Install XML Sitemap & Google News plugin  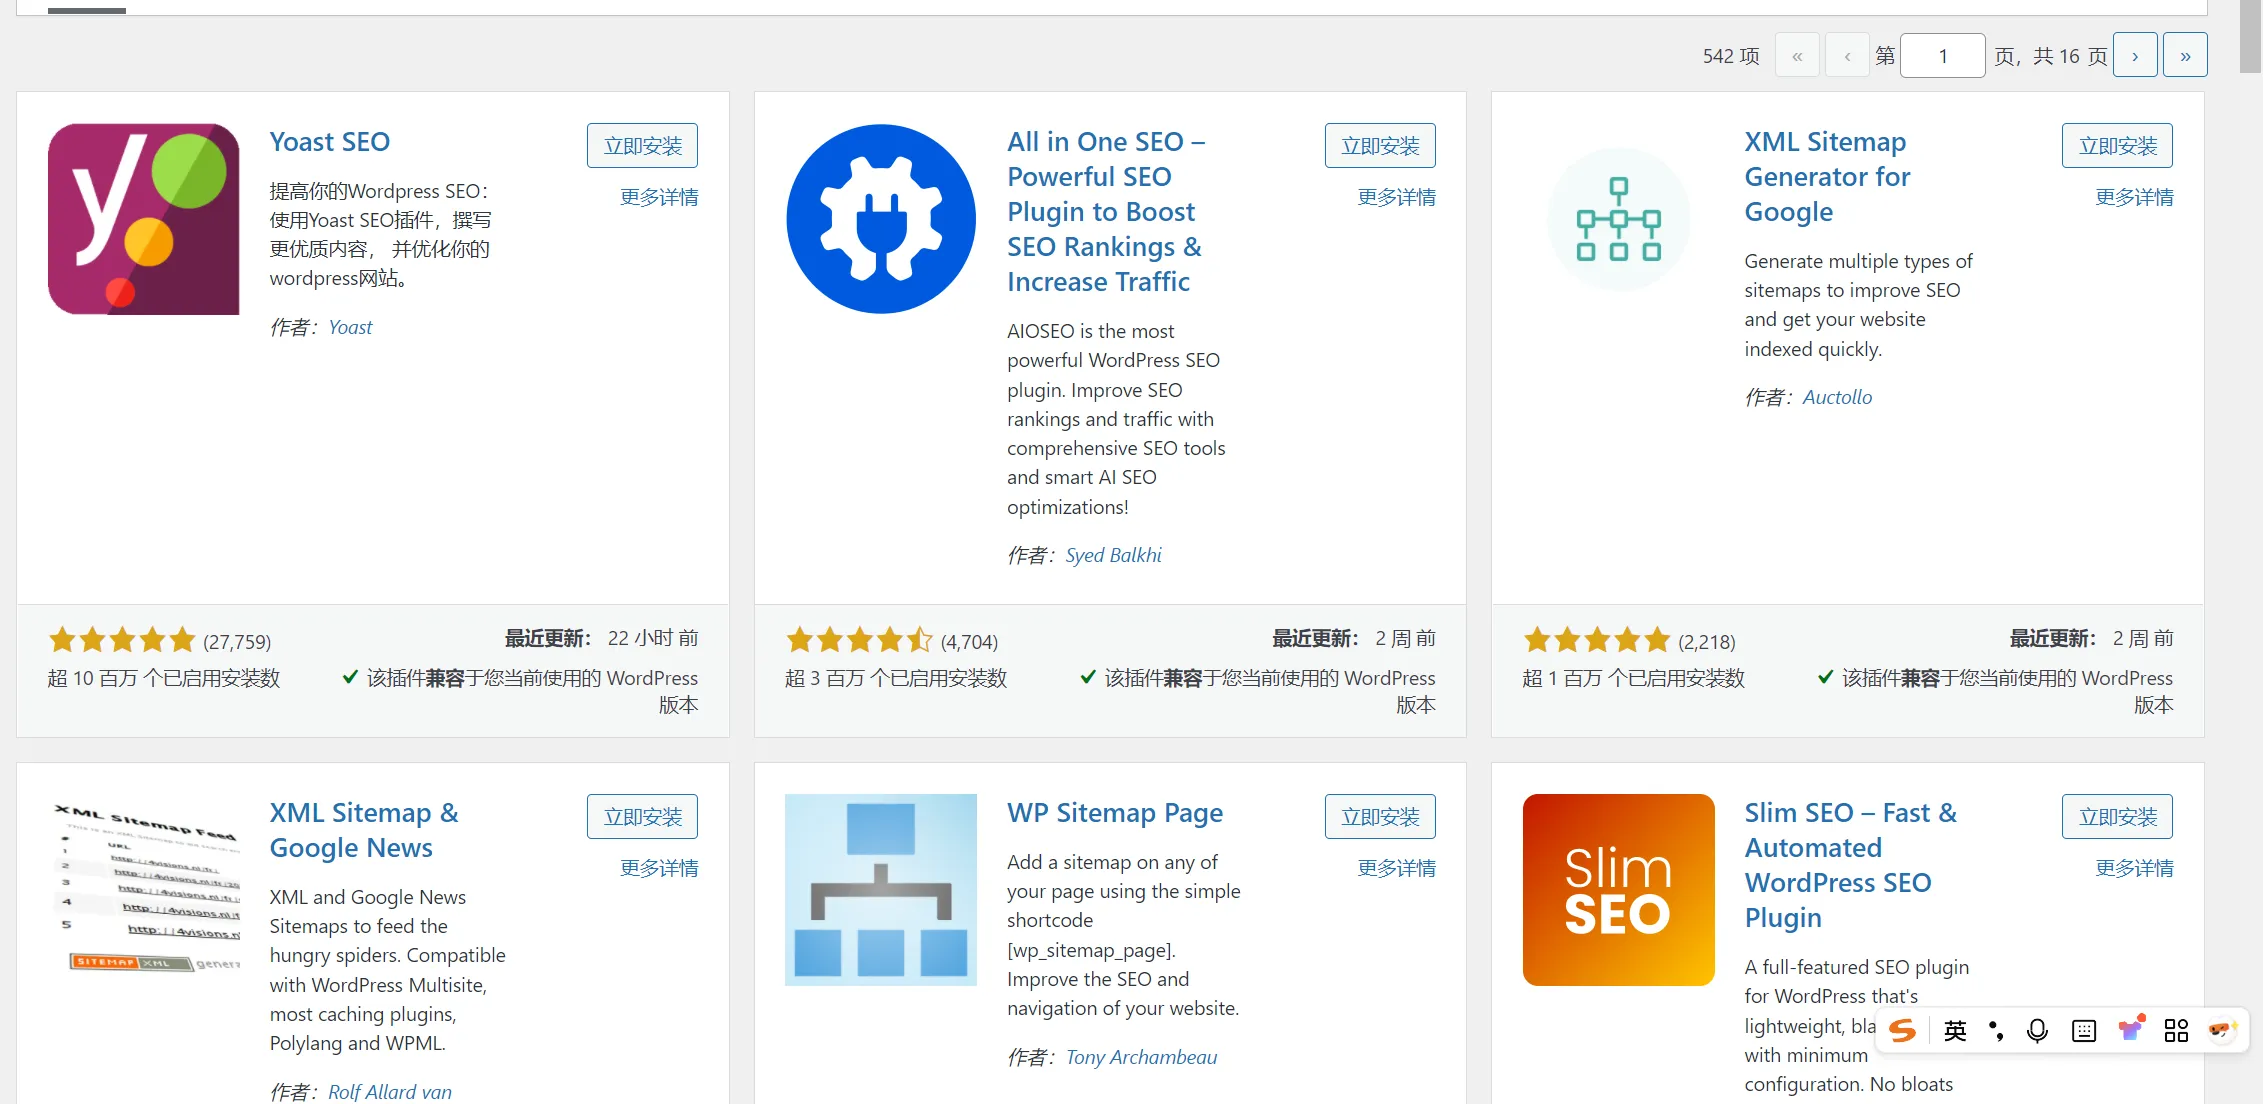tap(642, 817)
